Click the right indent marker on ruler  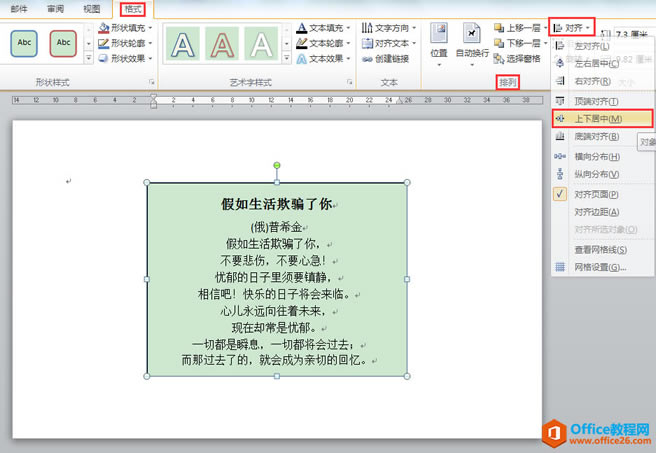(399, 101)
